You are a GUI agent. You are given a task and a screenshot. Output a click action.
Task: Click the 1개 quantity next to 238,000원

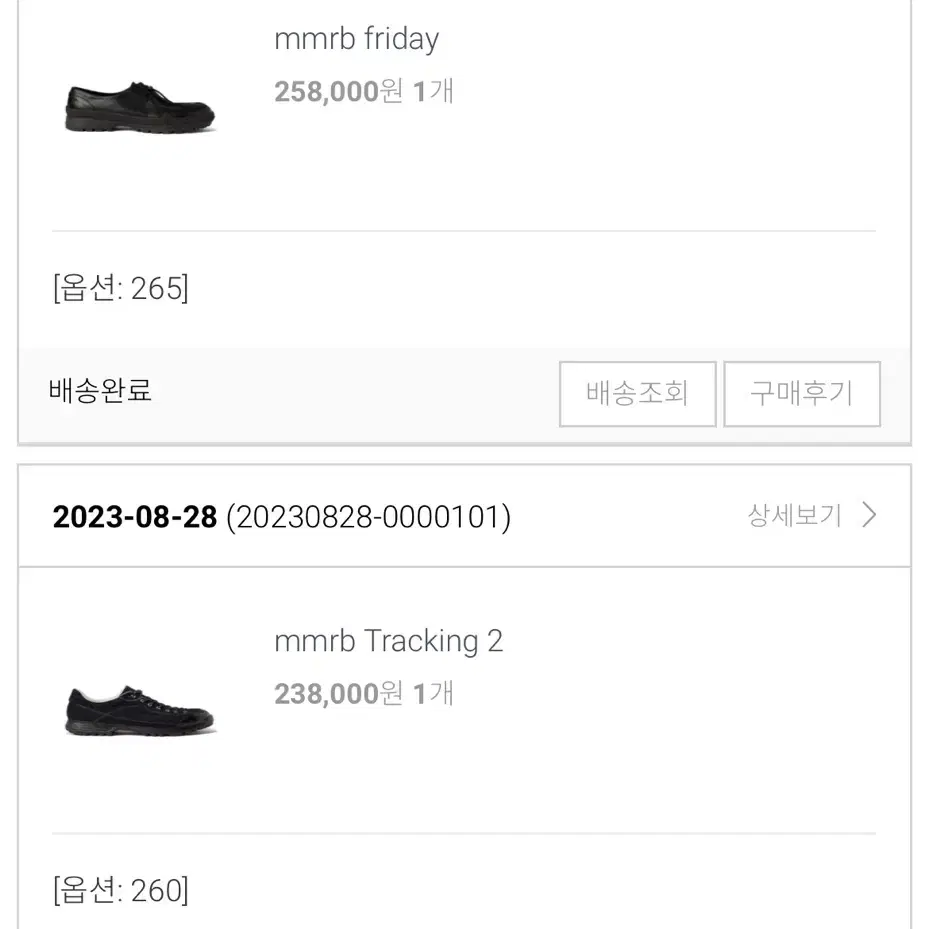(x=433, y=694)
